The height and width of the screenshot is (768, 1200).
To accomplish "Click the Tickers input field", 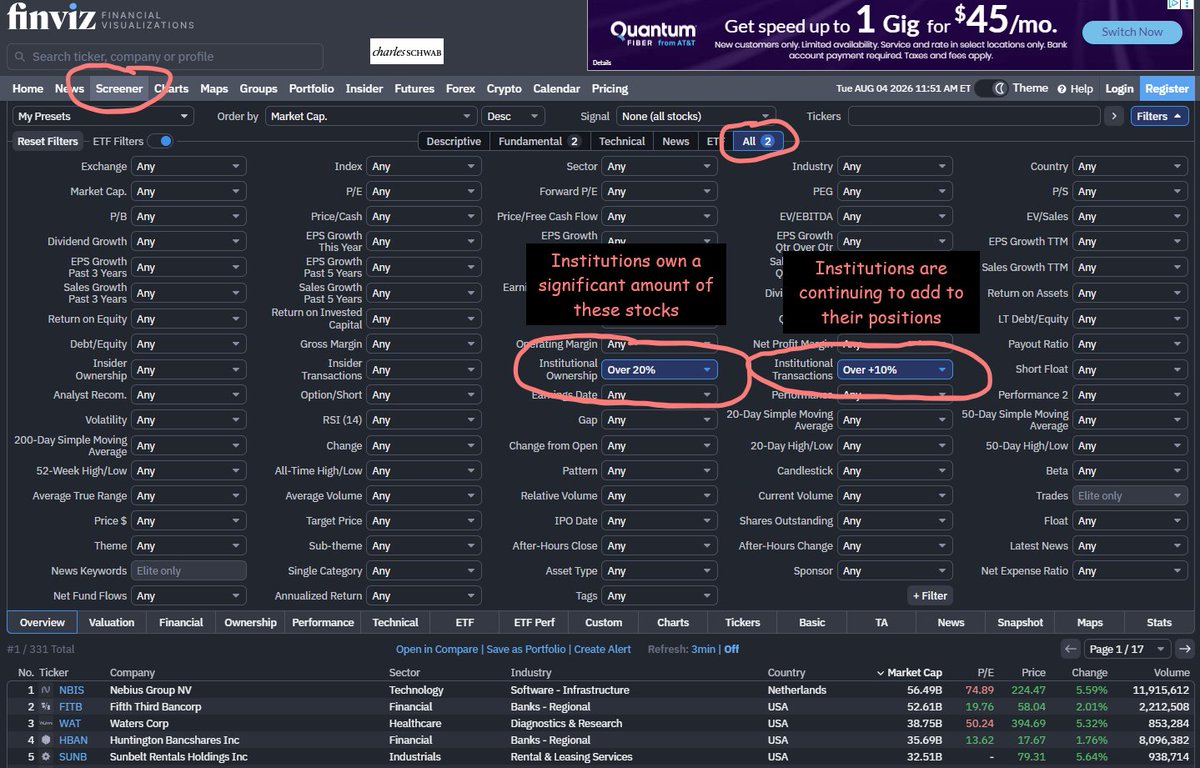I will click(973, 116).
